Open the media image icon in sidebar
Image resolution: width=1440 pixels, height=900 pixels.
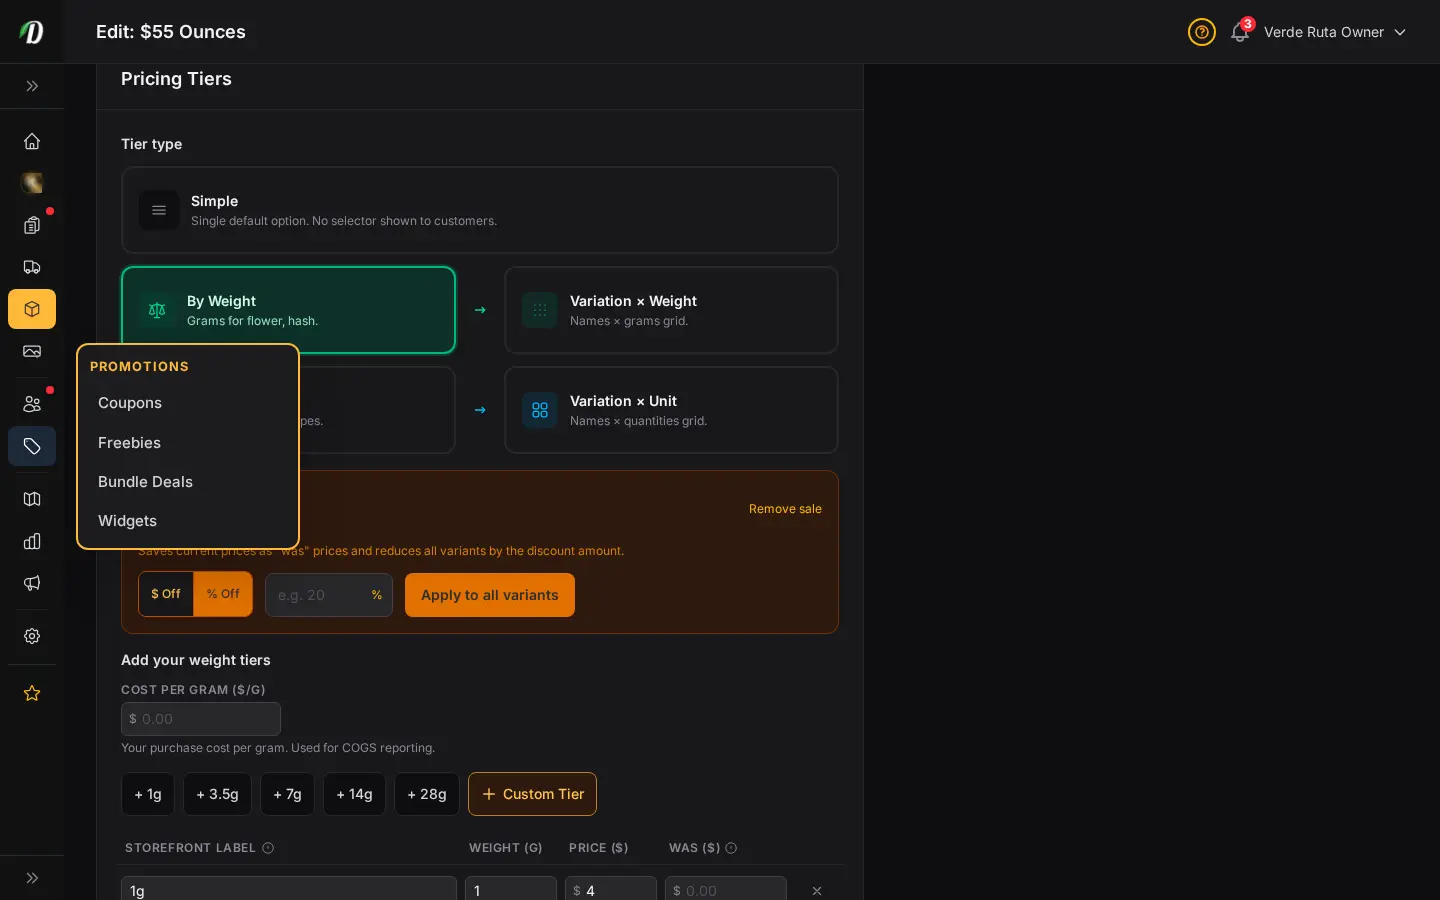coord(32,351)
